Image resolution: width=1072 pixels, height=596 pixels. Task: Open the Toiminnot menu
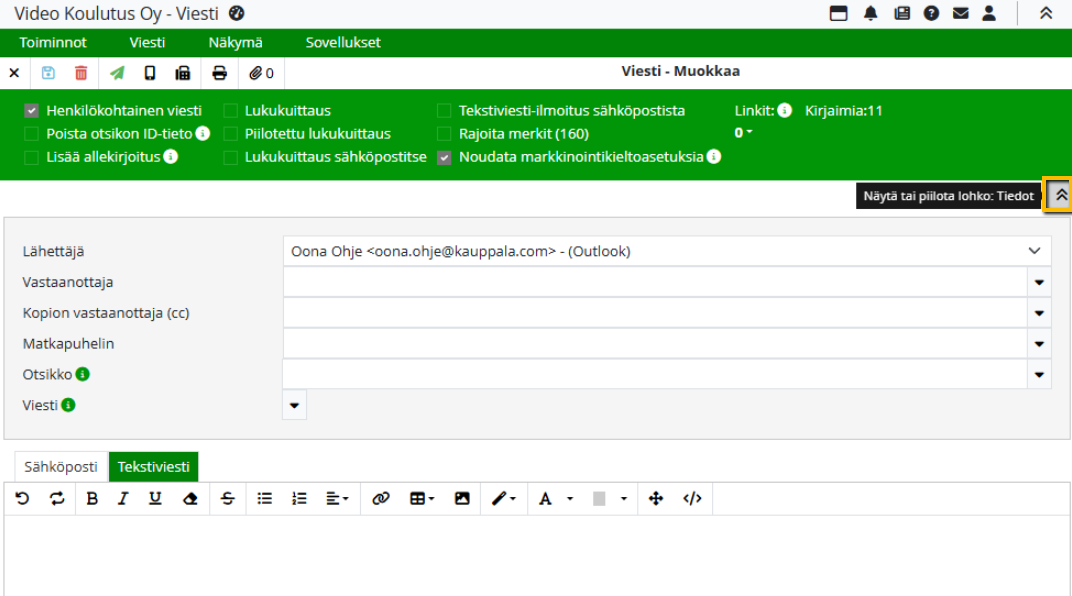click(52, 43)
